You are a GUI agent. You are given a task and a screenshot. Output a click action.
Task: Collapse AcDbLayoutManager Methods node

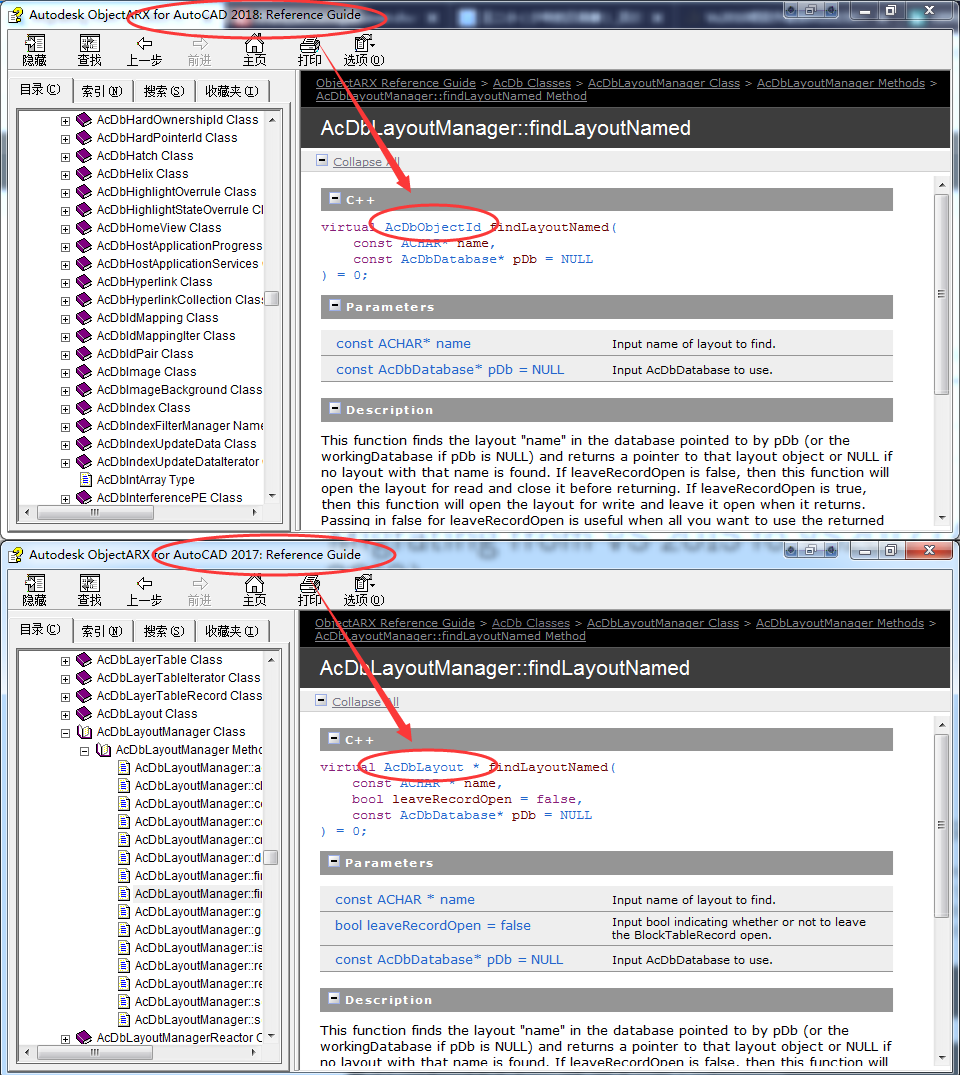[x=84, y=751]
